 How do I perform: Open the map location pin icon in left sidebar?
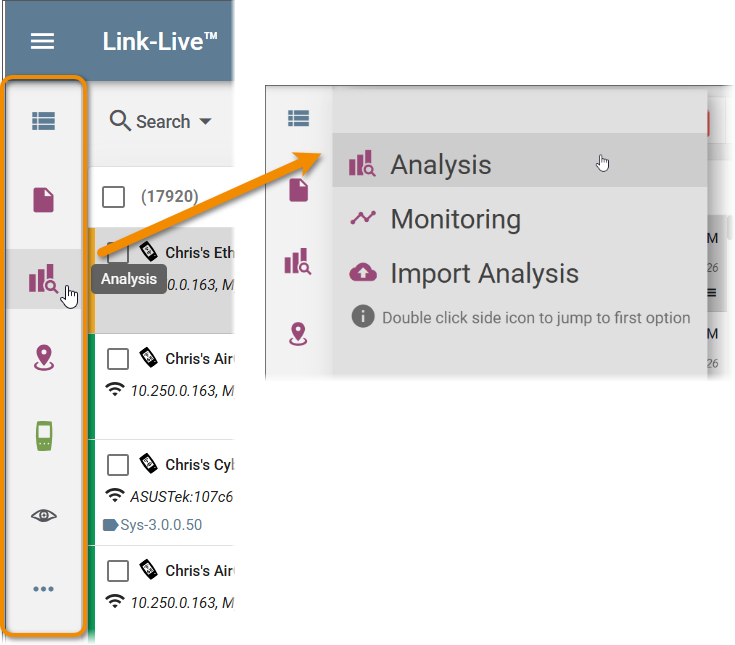click(44, 358)
